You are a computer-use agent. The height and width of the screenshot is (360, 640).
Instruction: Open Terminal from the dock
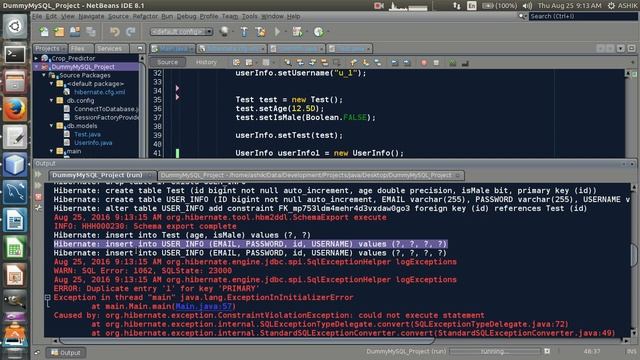click(15, 54)
